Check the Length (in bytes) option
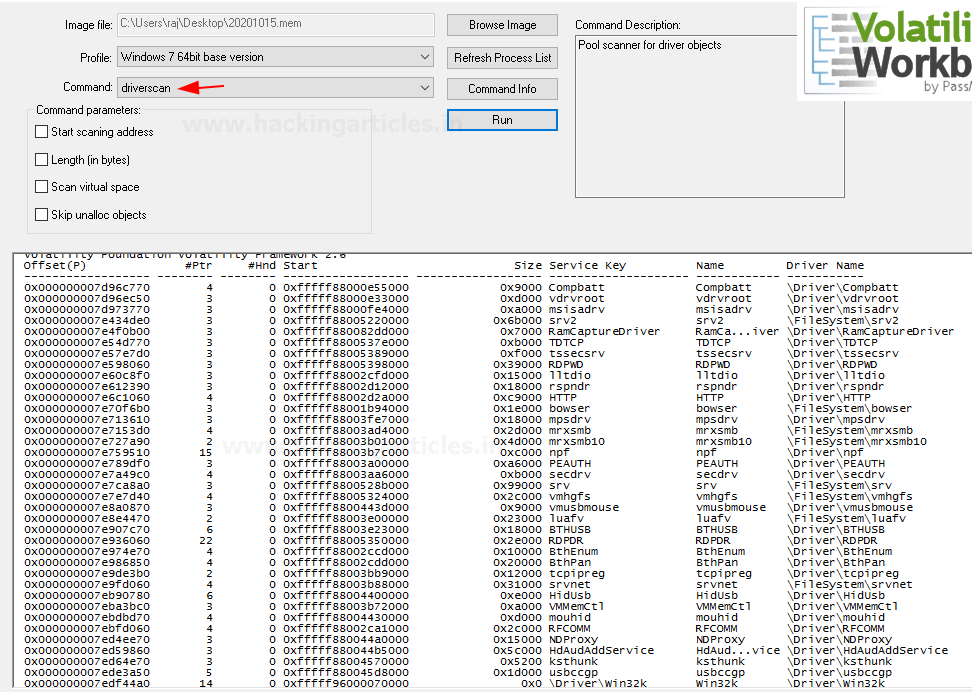This screenshot has width=972, height=692. [x=42, y=160]
